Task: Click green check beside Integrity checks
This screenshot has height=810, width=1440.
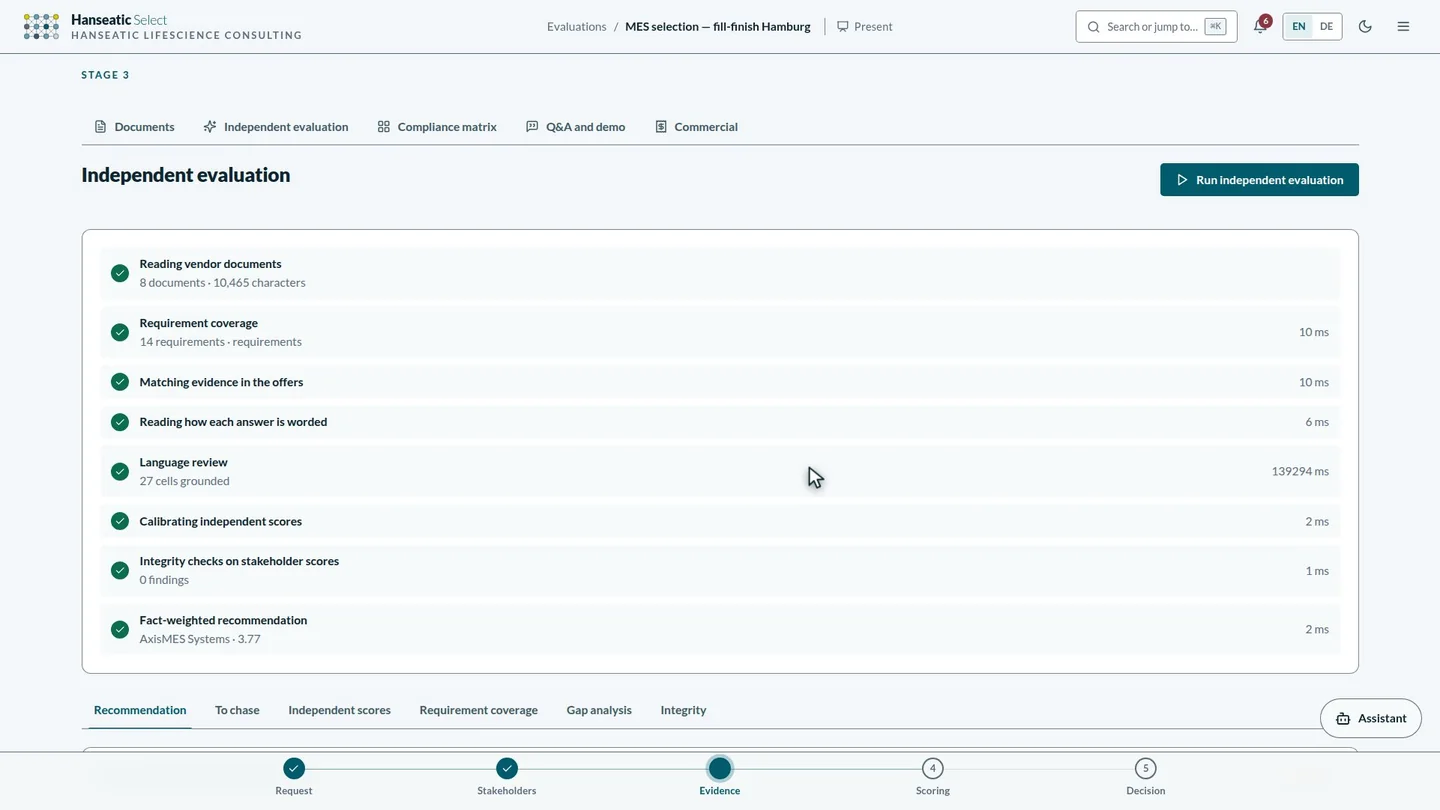Action: tap(120, 570)
